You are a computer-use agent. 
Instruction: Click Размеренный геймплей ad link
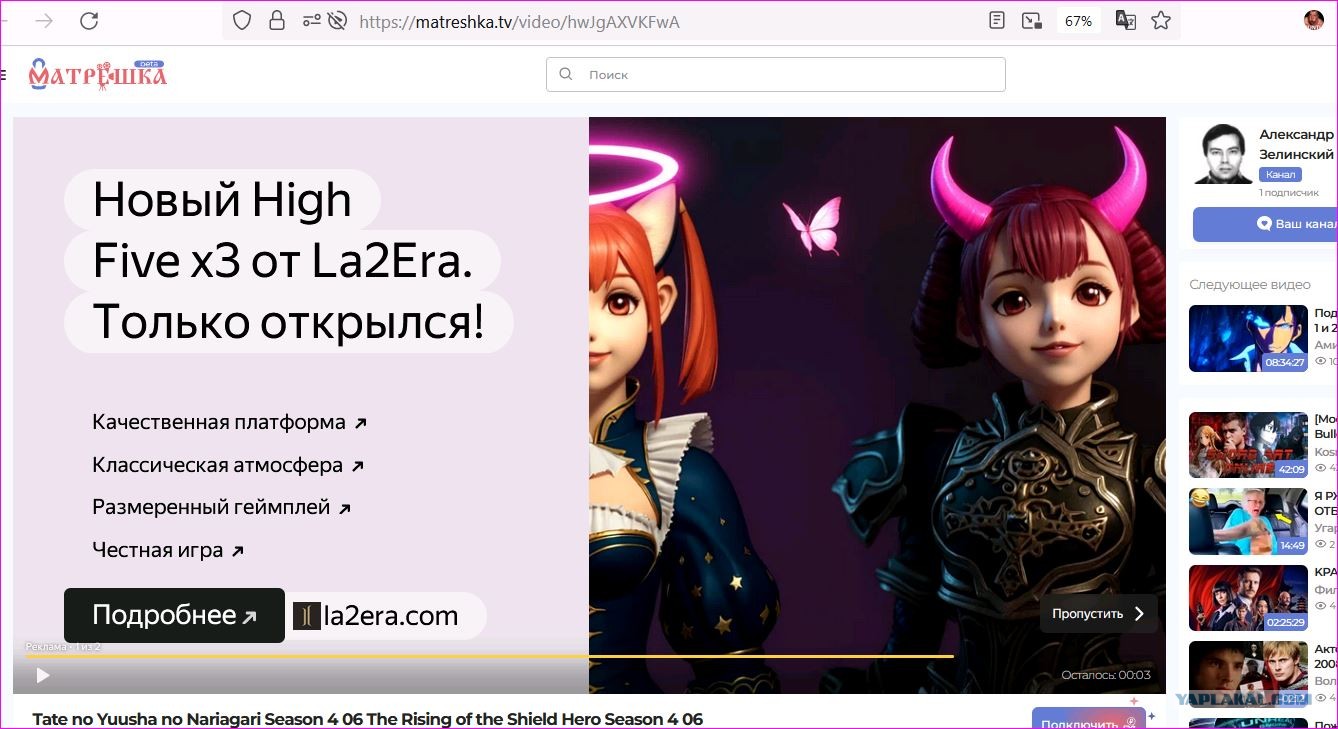(x=222, y=507)
